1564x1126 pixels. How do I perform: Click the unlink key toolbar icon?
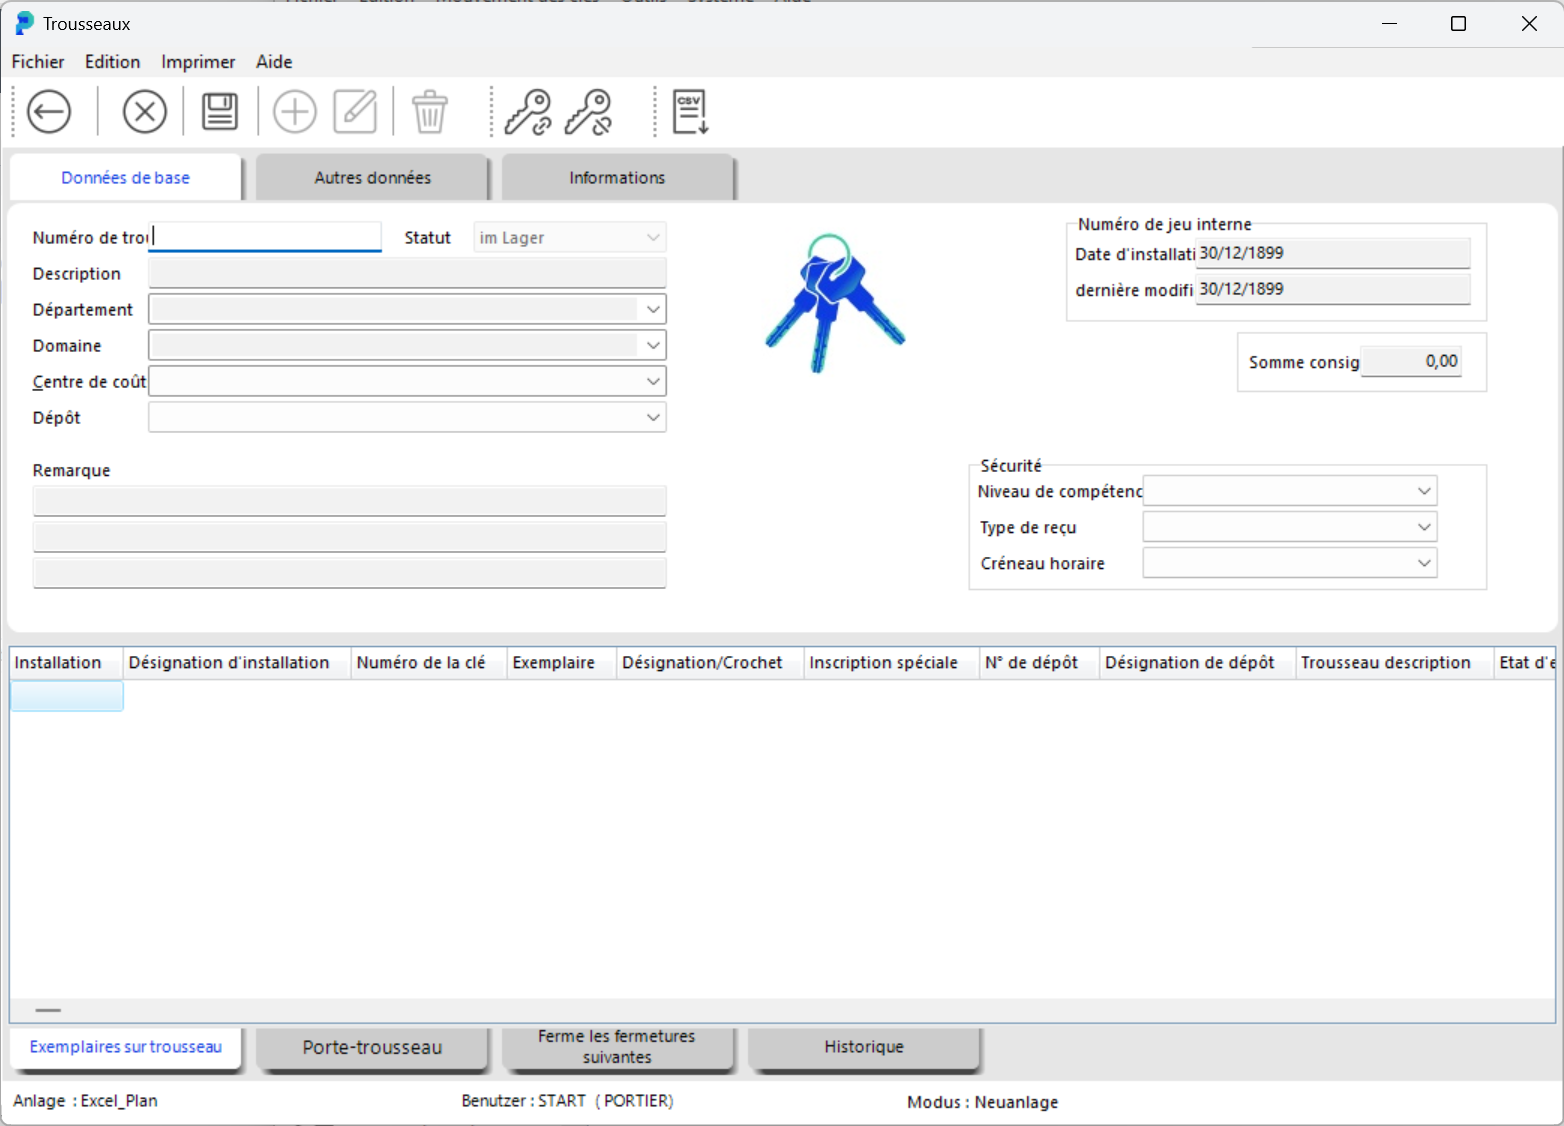(x=589, y=111)
